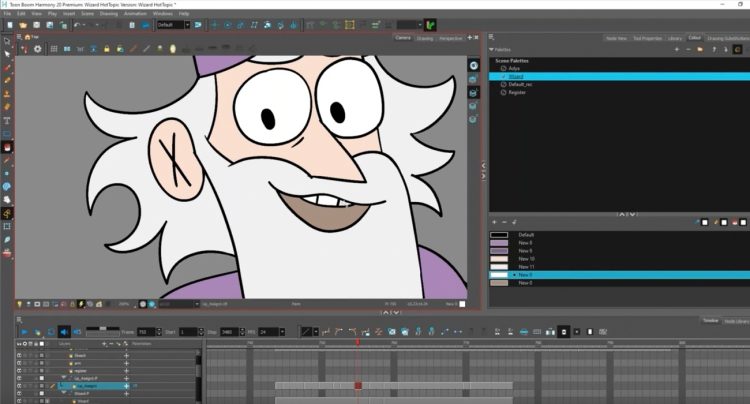Select the Pencil tool in left toolbar
Screen dimensions: 750x404
click(7, 80)
